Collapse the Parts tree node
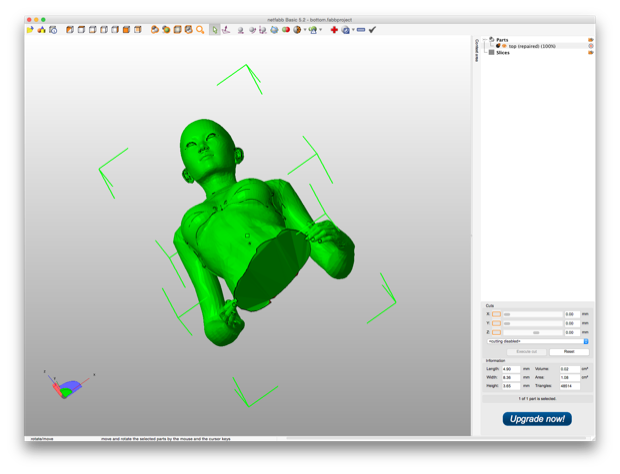This screenshot has width=620, height=474. (x=486, y=40)
